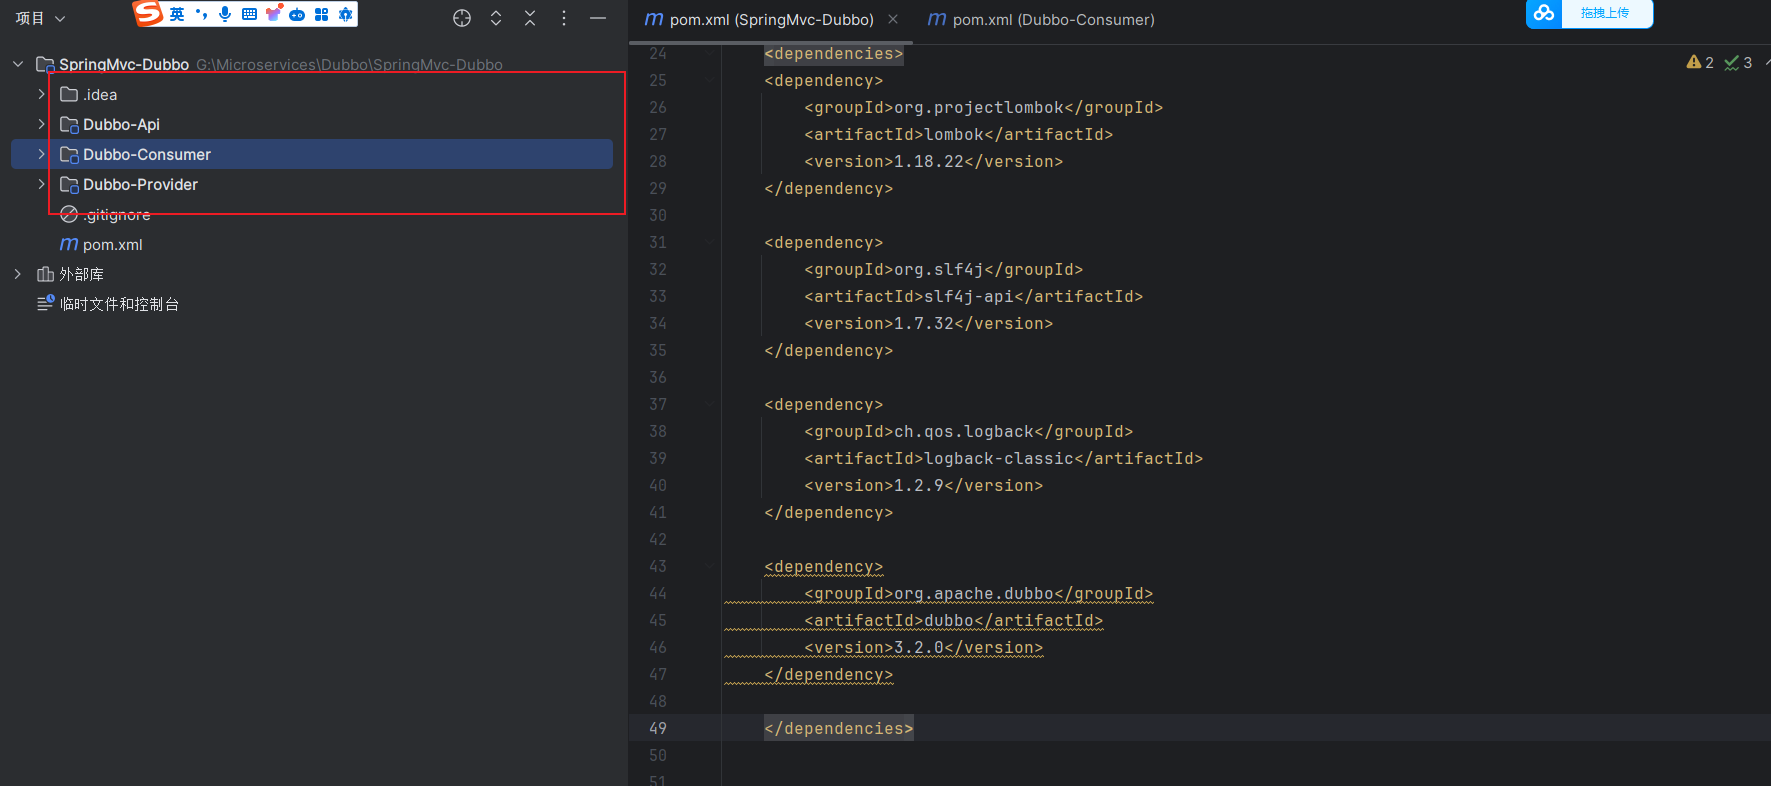Click the dubbo artifactId line

click(x=954, y=620)
